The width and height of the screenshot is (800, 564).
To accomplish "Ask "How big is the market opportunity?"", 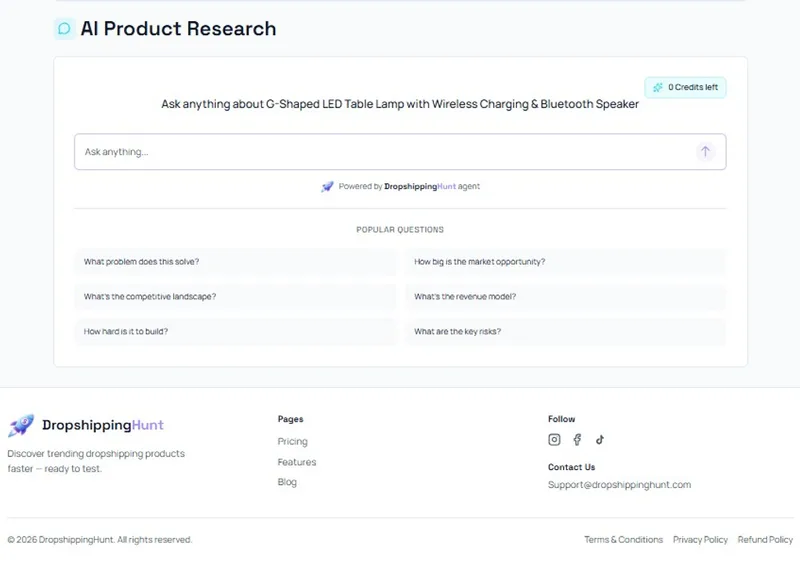I will (x=565, y=262).
